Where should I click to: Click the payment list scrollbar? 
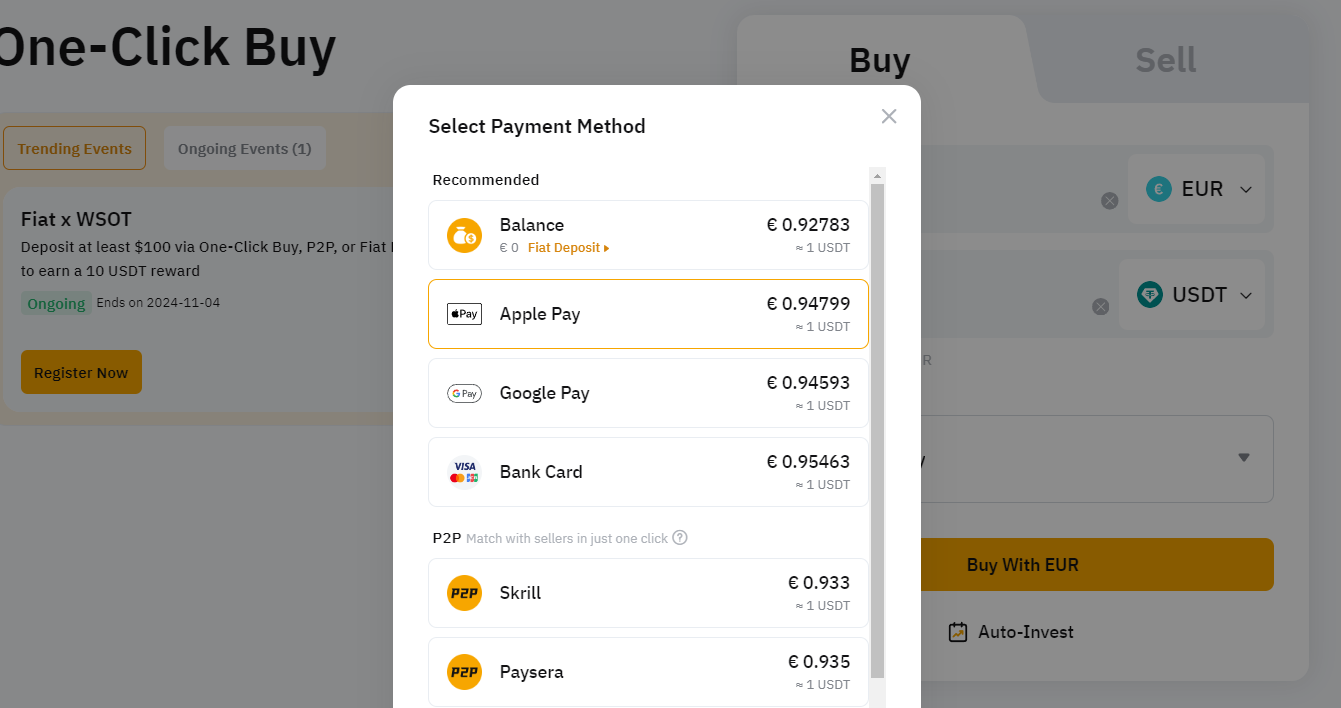877,430
